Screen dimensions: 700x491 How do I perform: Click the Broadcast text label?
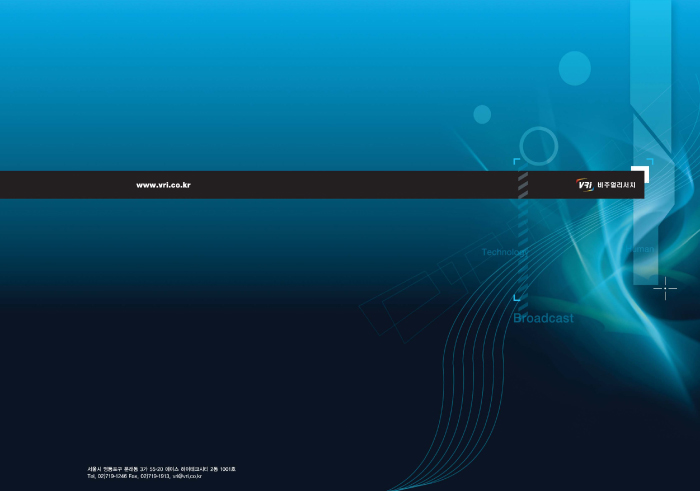point(543,318)
